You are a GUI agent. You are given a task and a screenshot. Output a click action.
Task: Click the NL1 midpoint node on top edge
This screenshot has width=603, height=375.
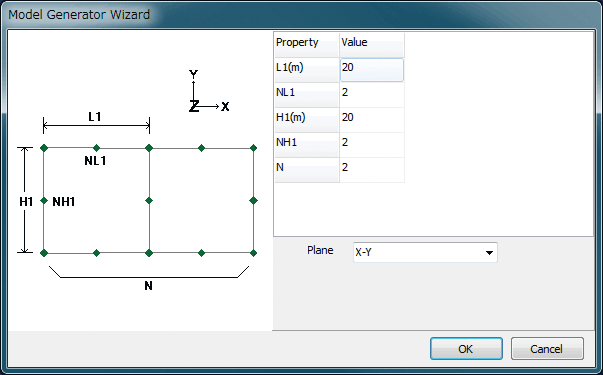click(x=97, y=148)
